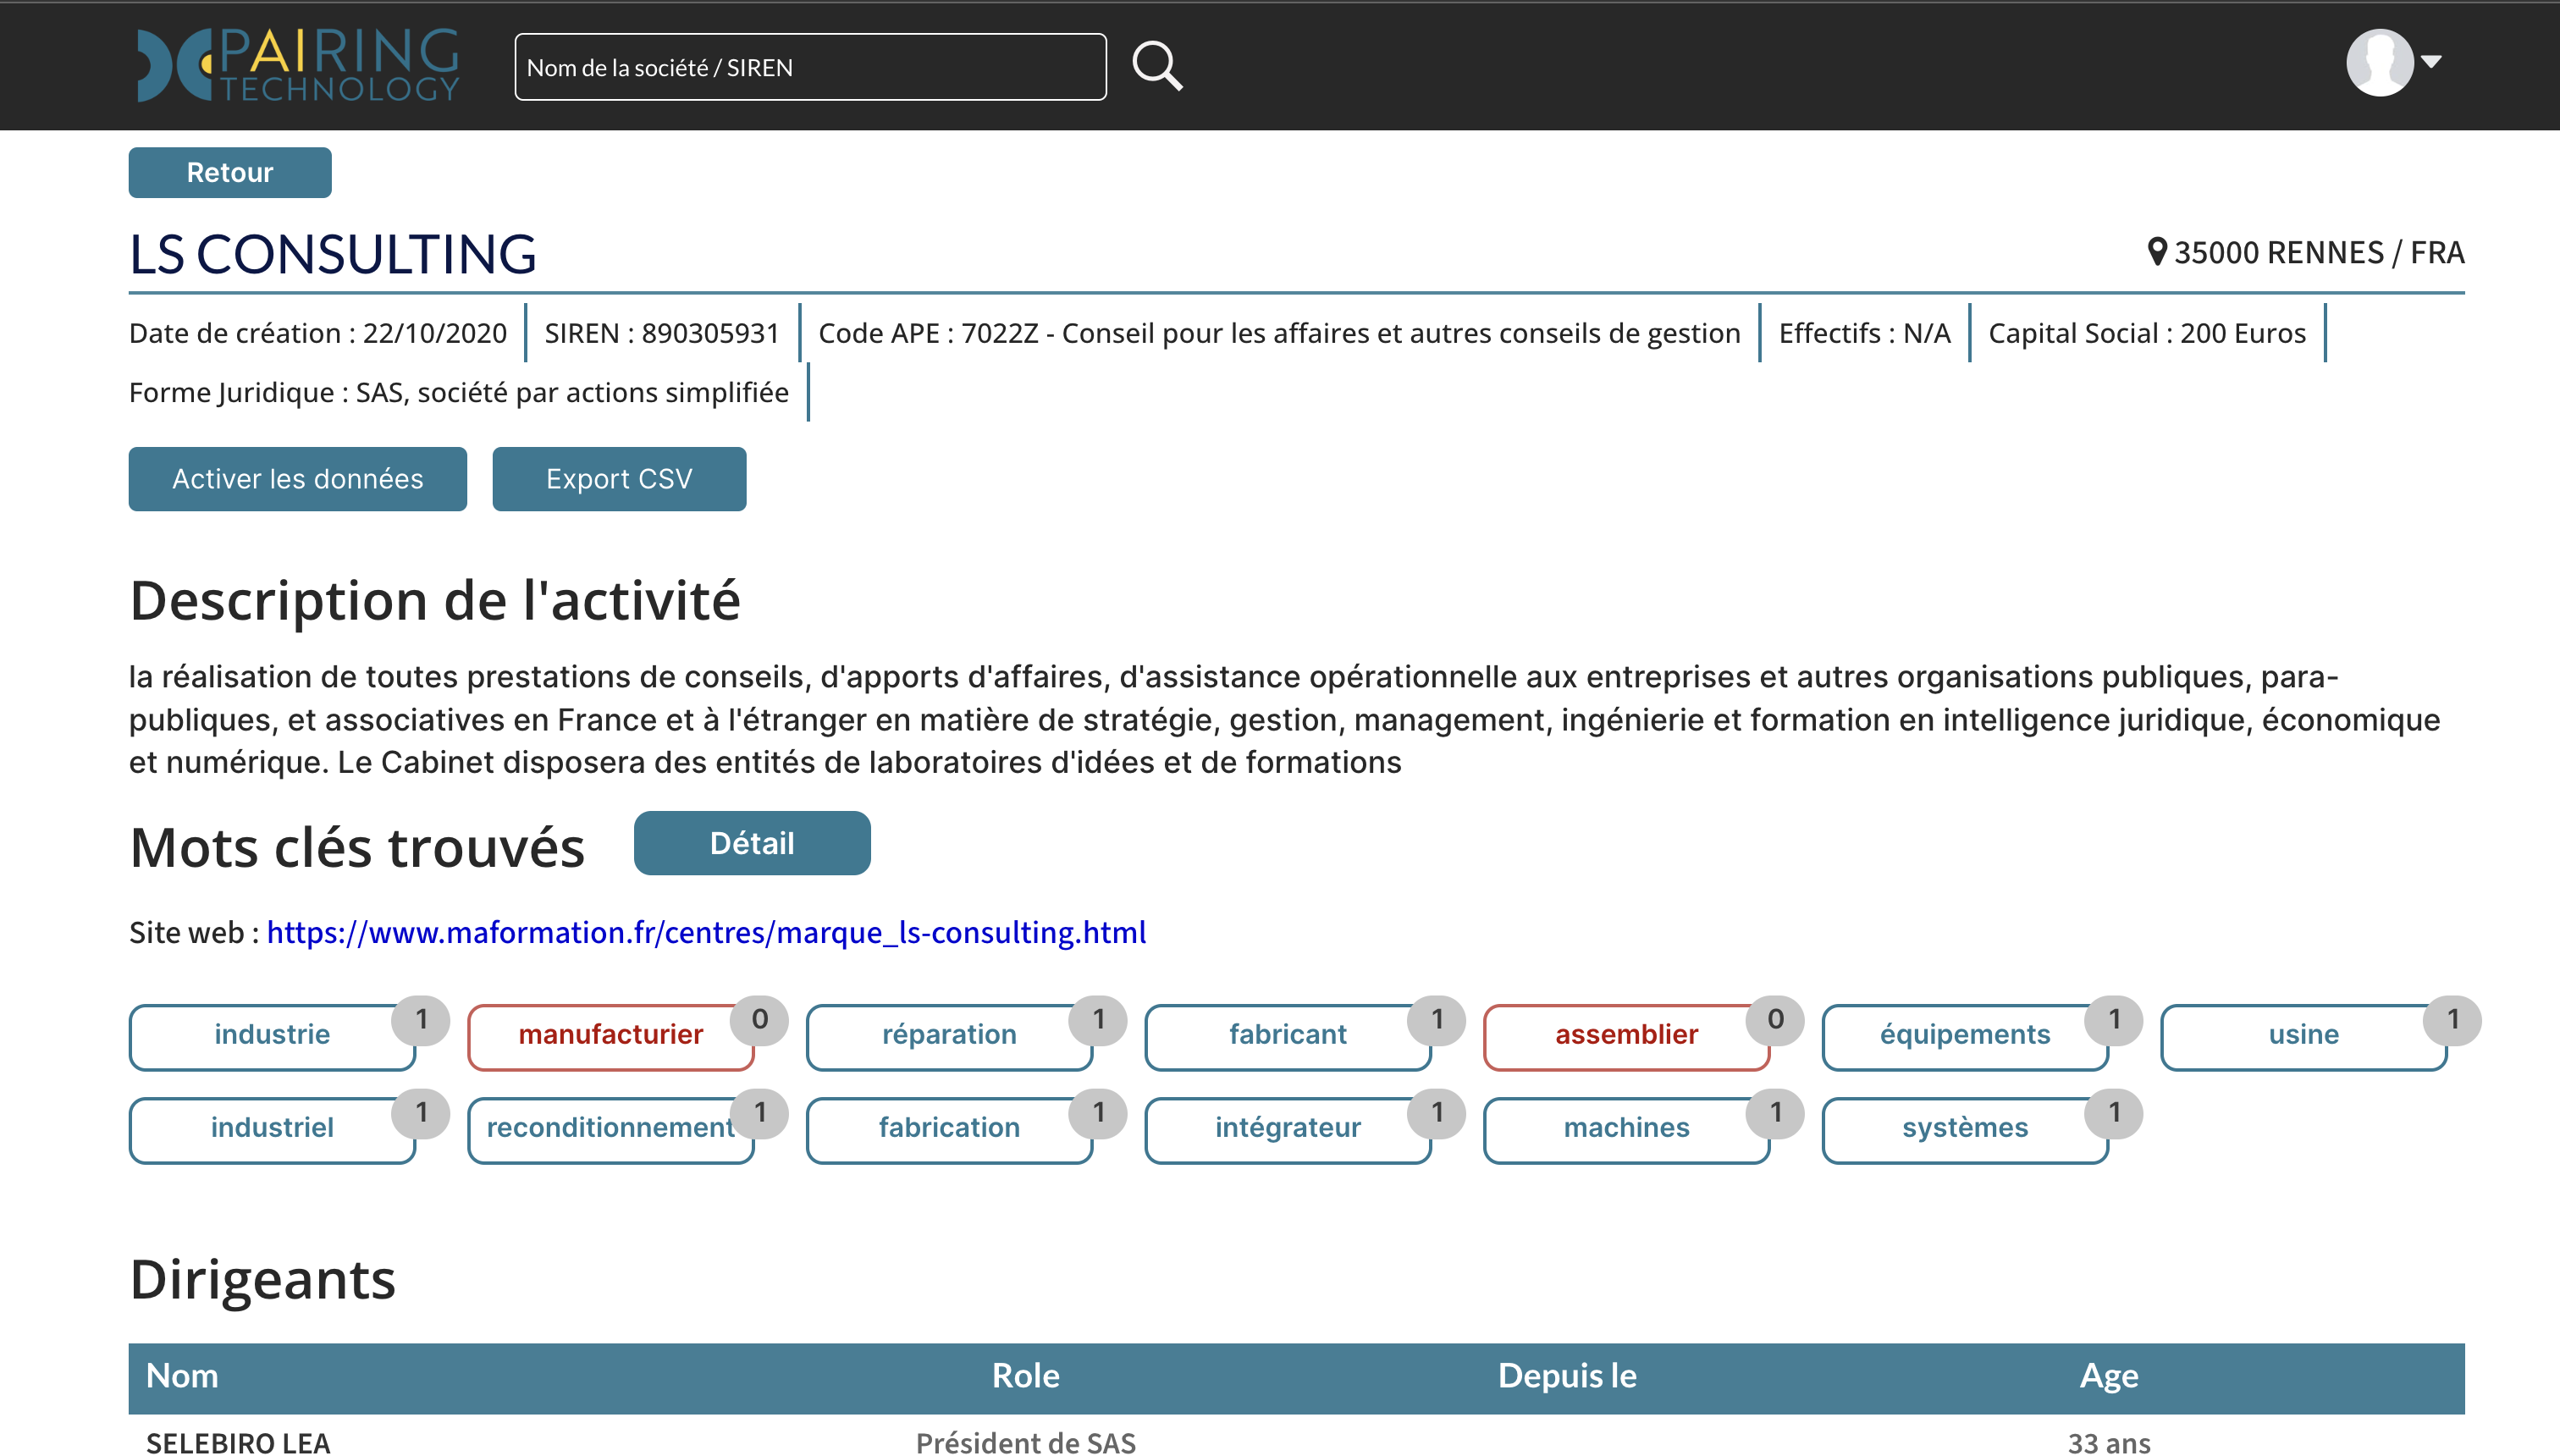Select the reconditionnement keyword tag
The height and width of the screenshot is (1456, 2560).
point(611,1129)
